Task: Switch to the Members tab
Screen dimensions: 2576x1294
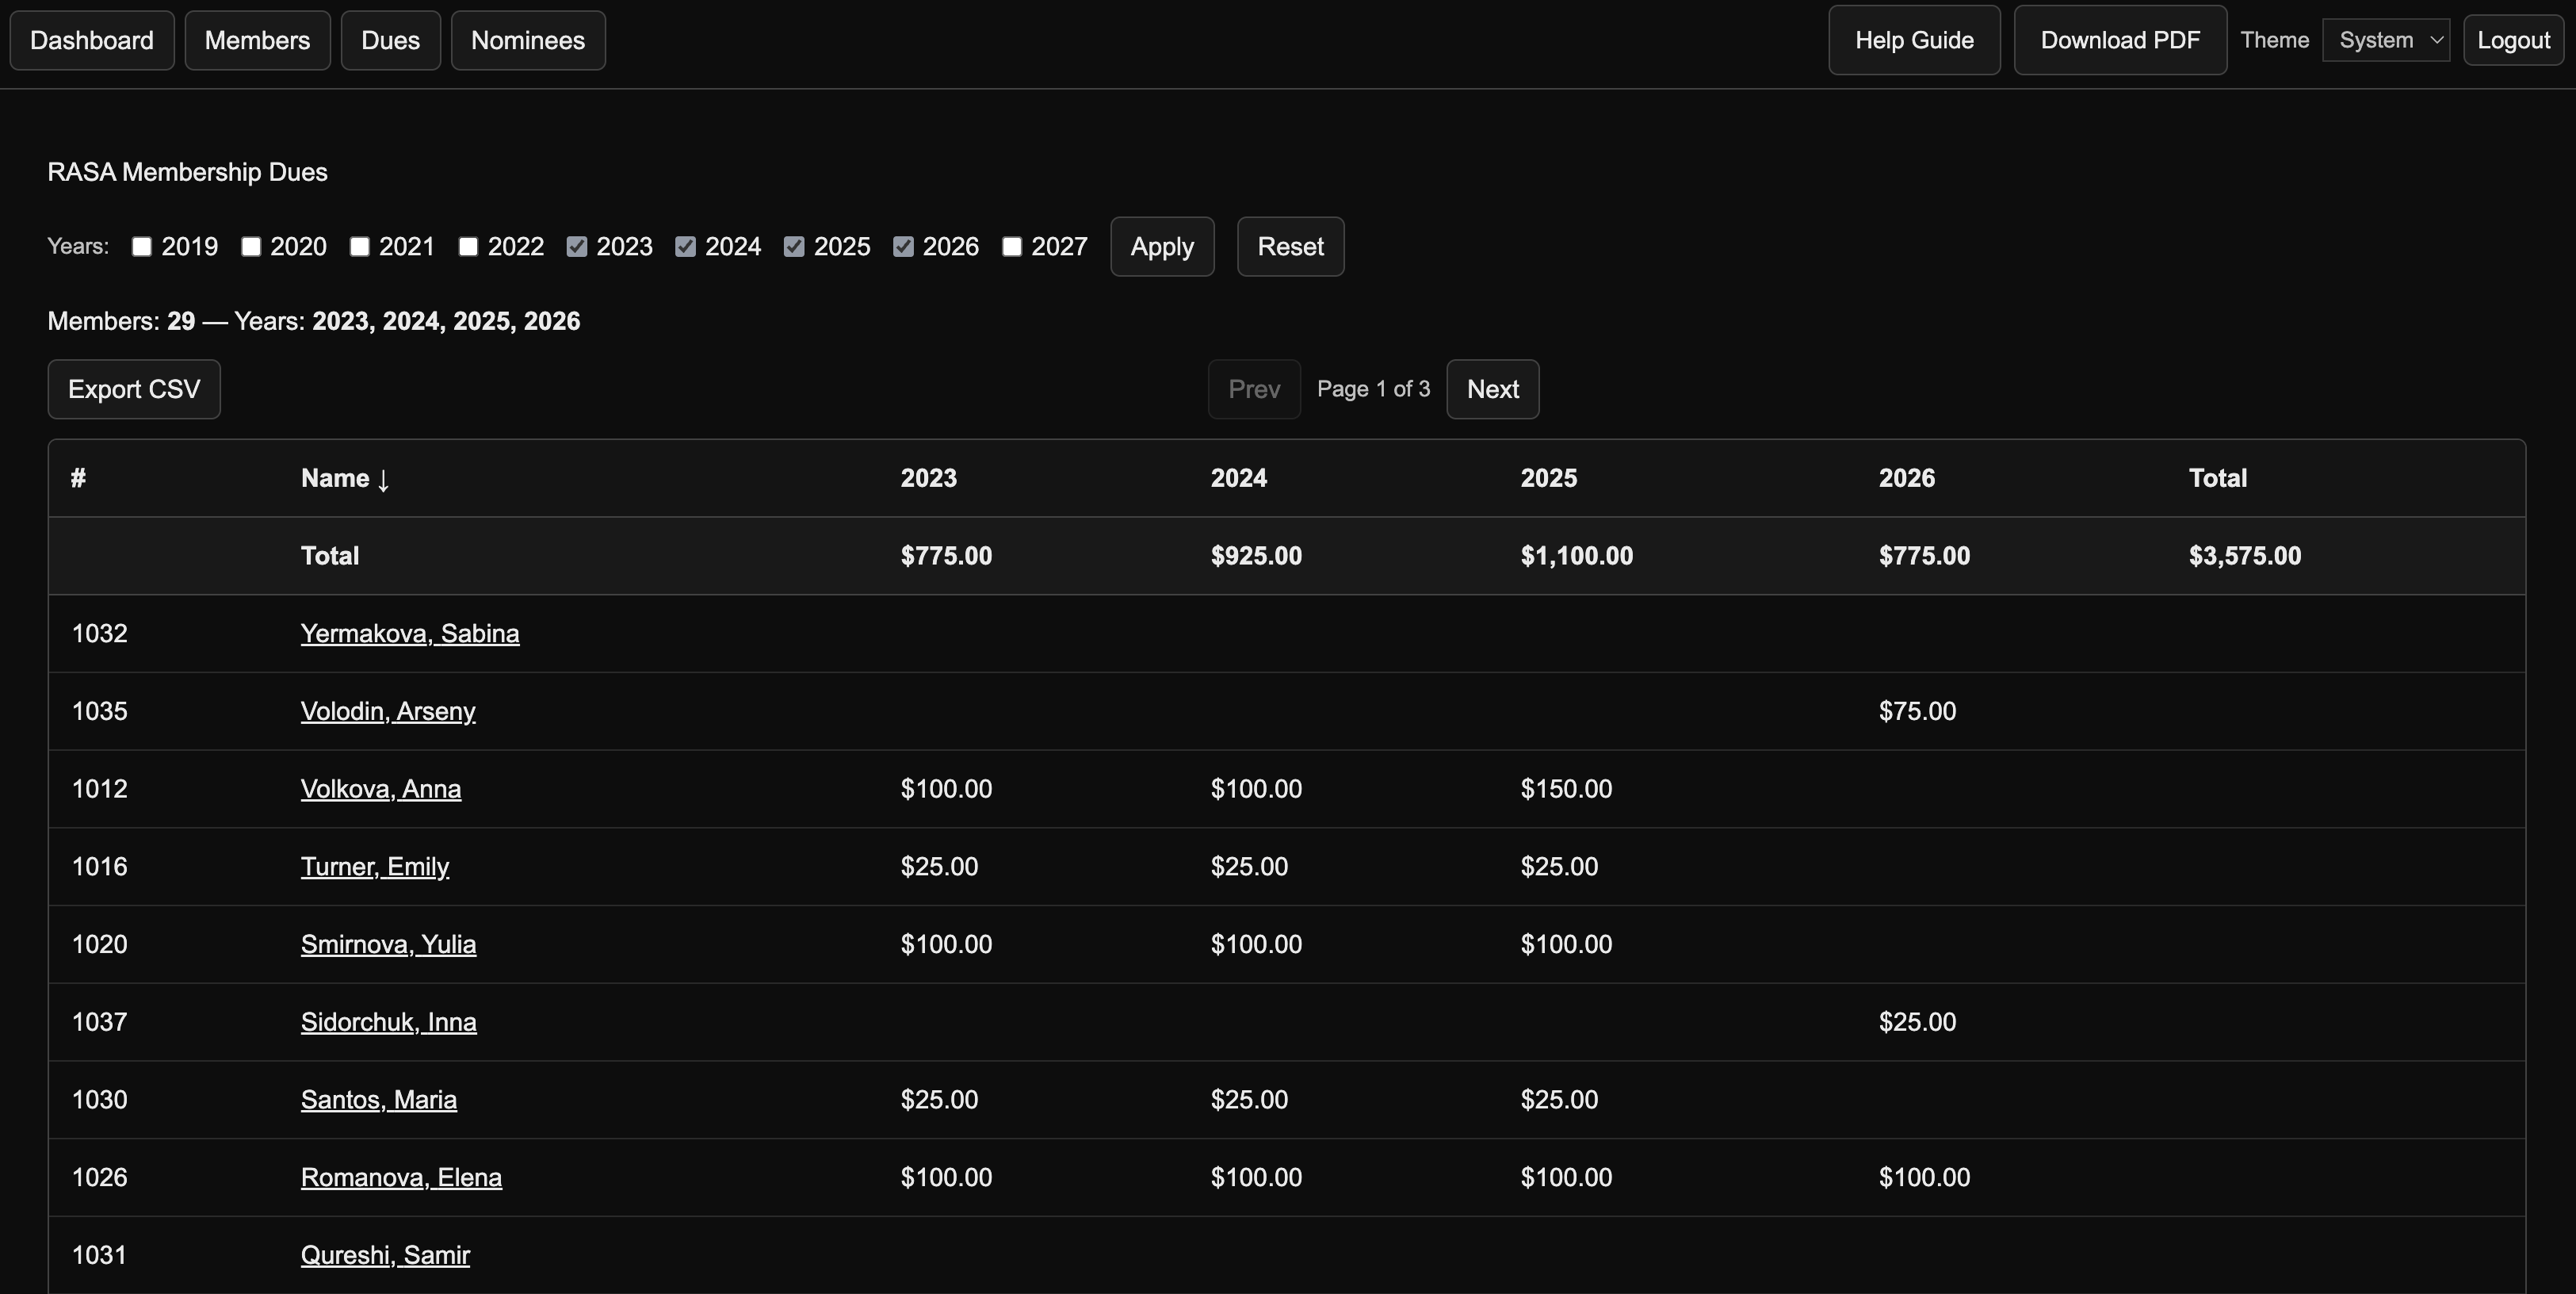Action: pos(257,40)
